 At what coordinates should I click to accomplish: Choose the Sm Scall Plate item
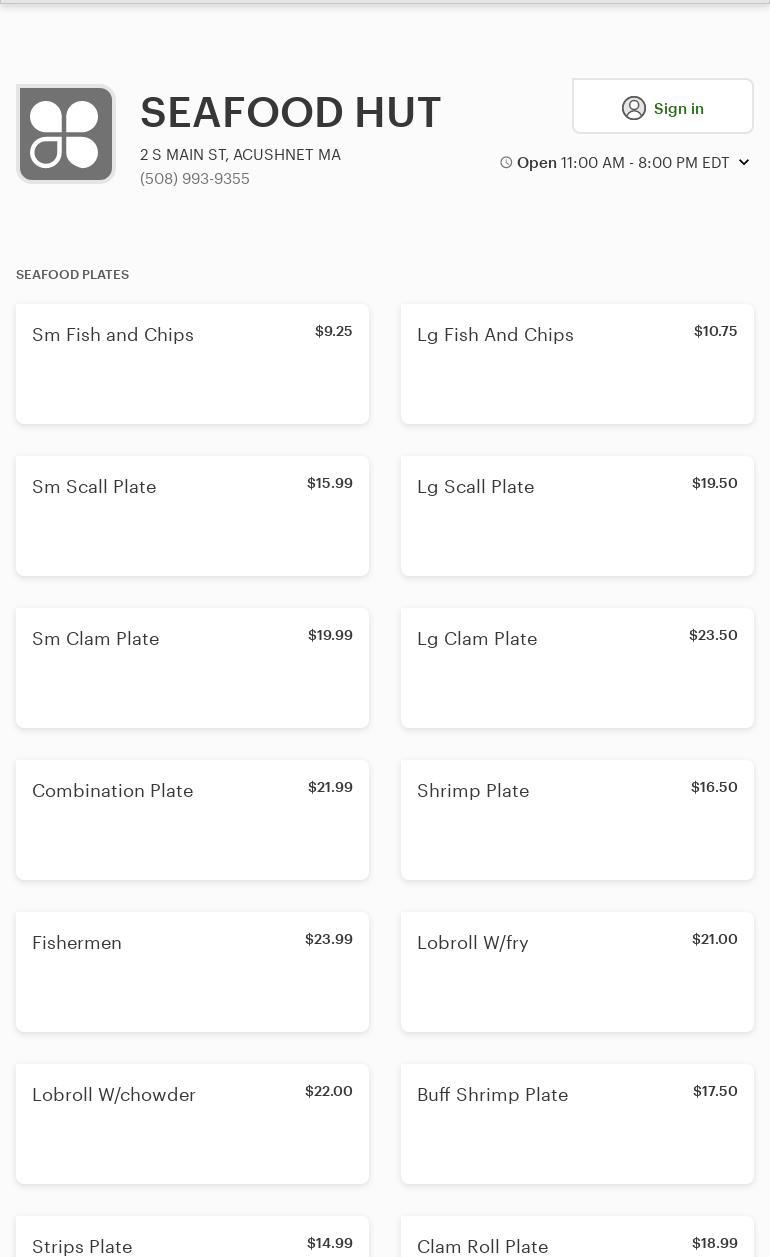pyautogui.click(x=192, y=516)
